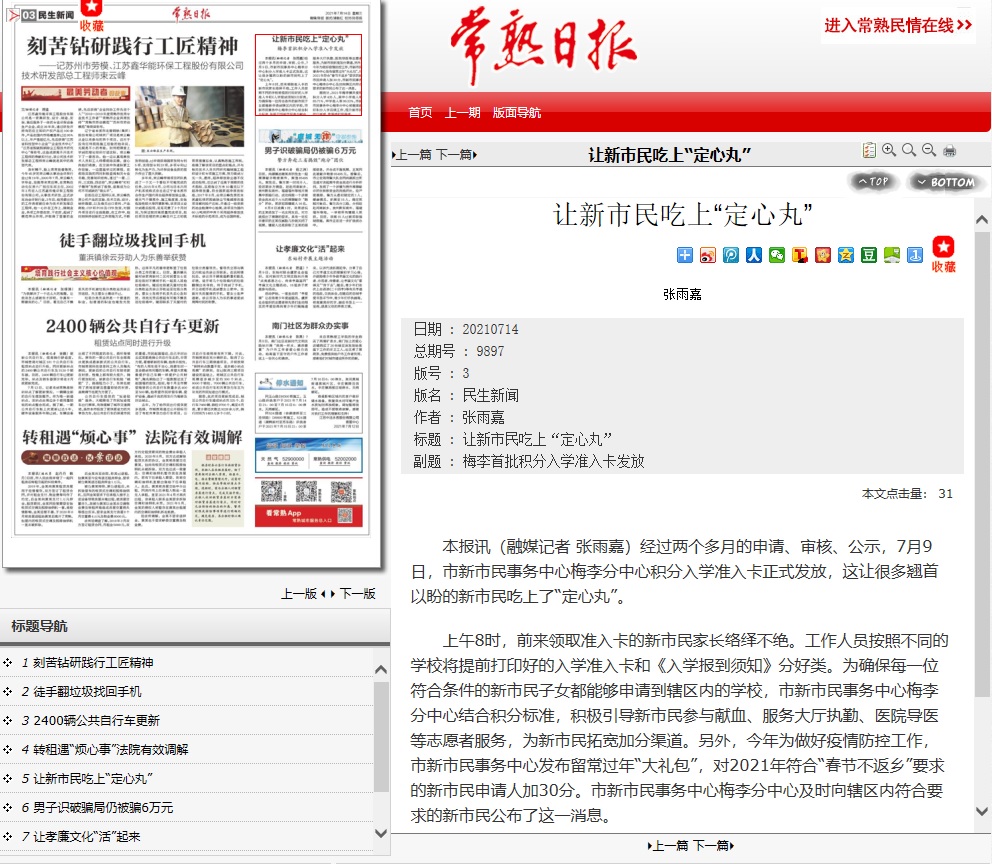992x864 pixels.
Task: Click the 收藏 star above newspaper page
Action: click(x=92, y=16)
